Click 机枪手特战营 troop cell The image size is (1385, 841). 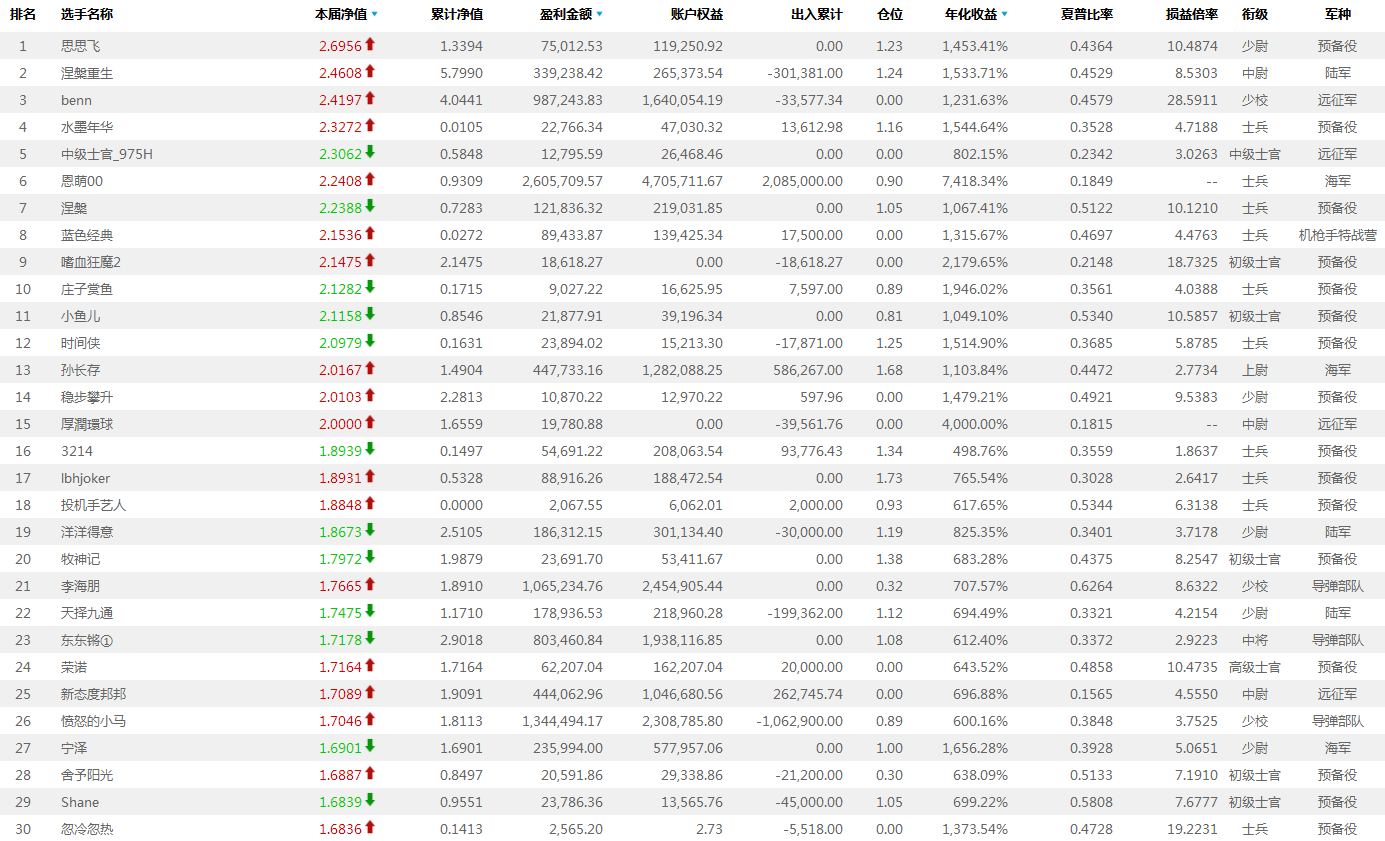(x=1337, y=235)
